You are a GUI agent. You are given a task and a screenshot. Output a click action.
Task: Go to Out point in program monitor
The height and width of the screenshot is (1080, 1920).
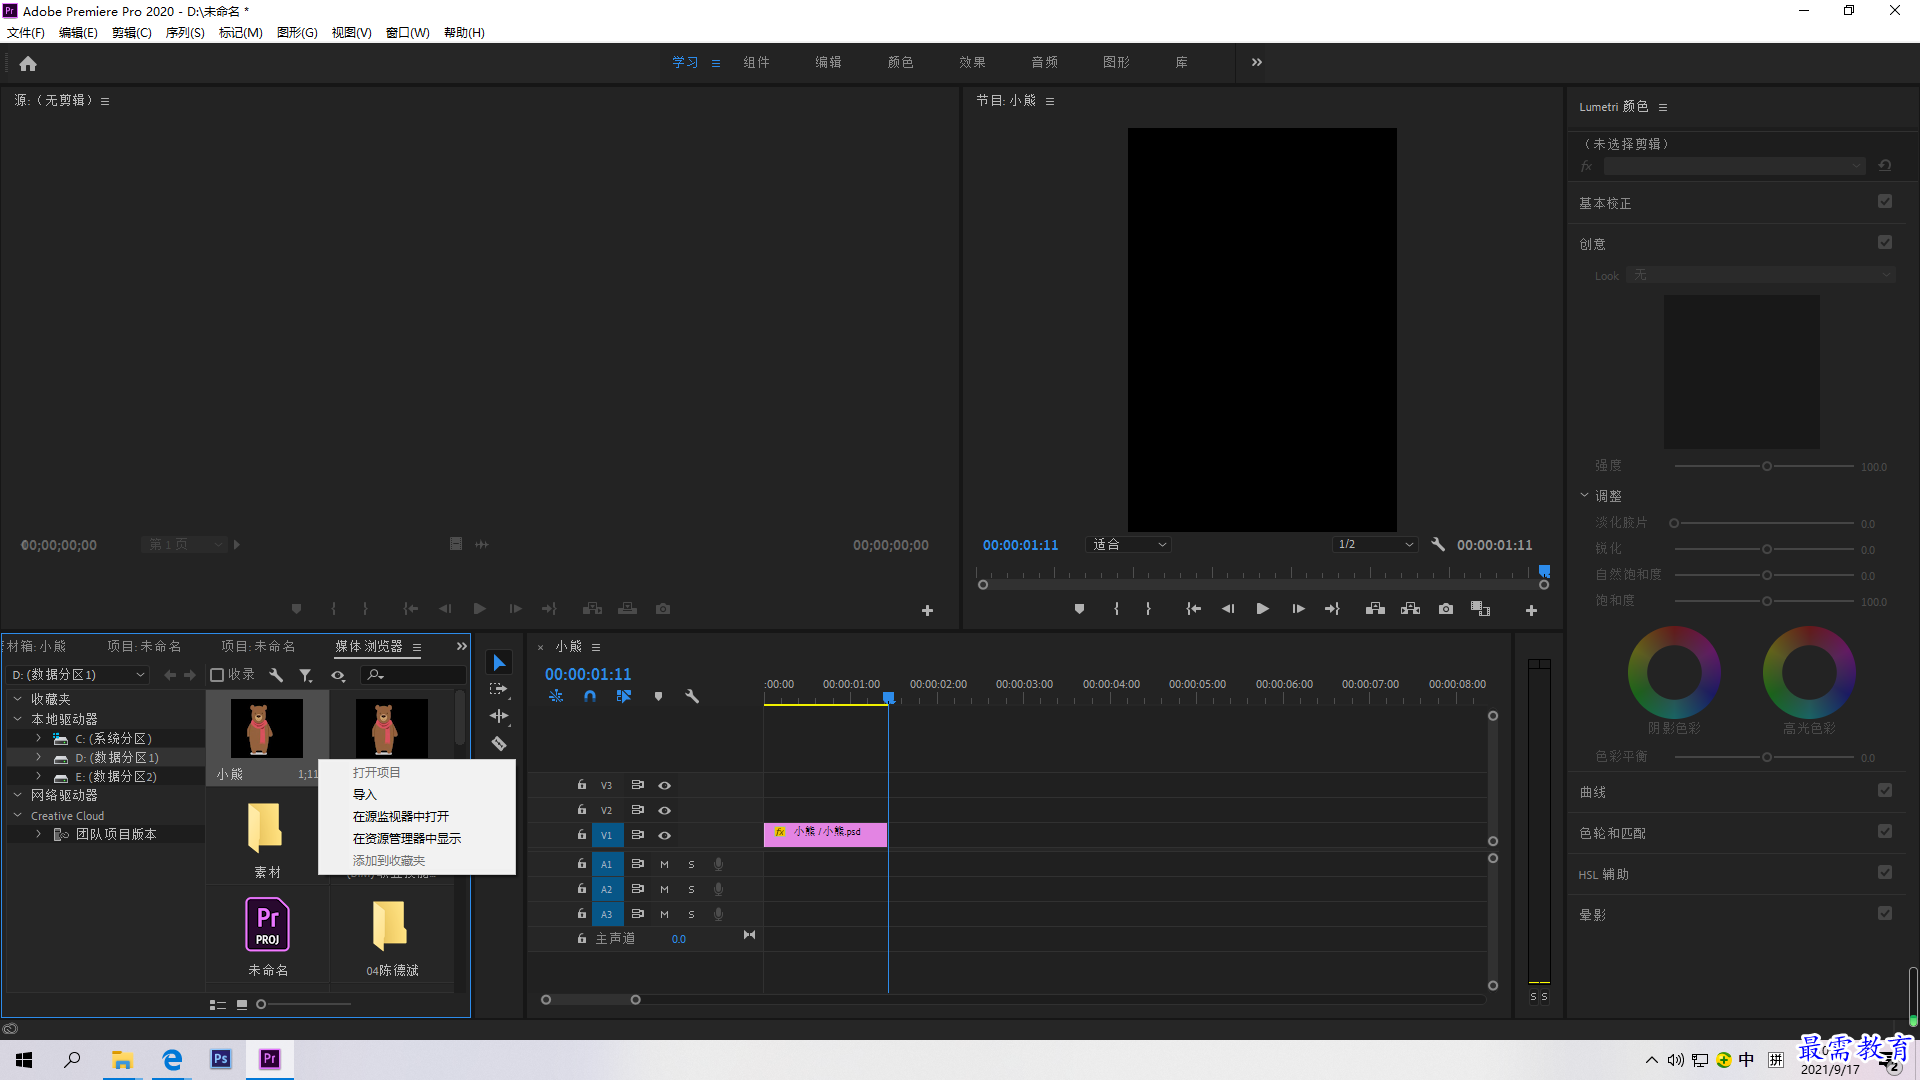(x=1332, y=609)
